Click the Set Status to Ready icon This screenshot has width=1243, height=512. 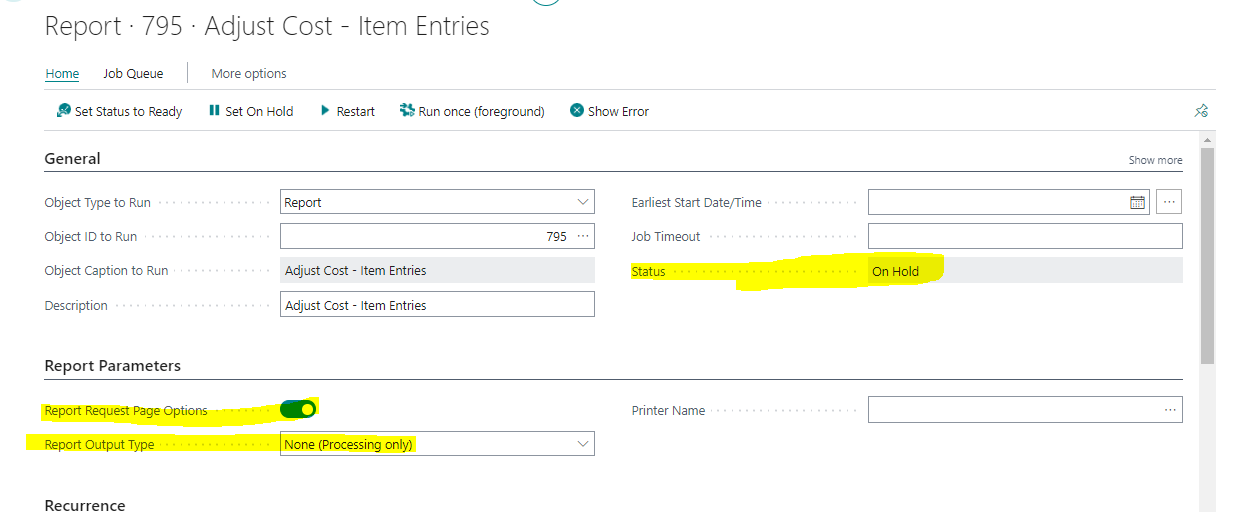pyautogui.click(x=63, y=111)
